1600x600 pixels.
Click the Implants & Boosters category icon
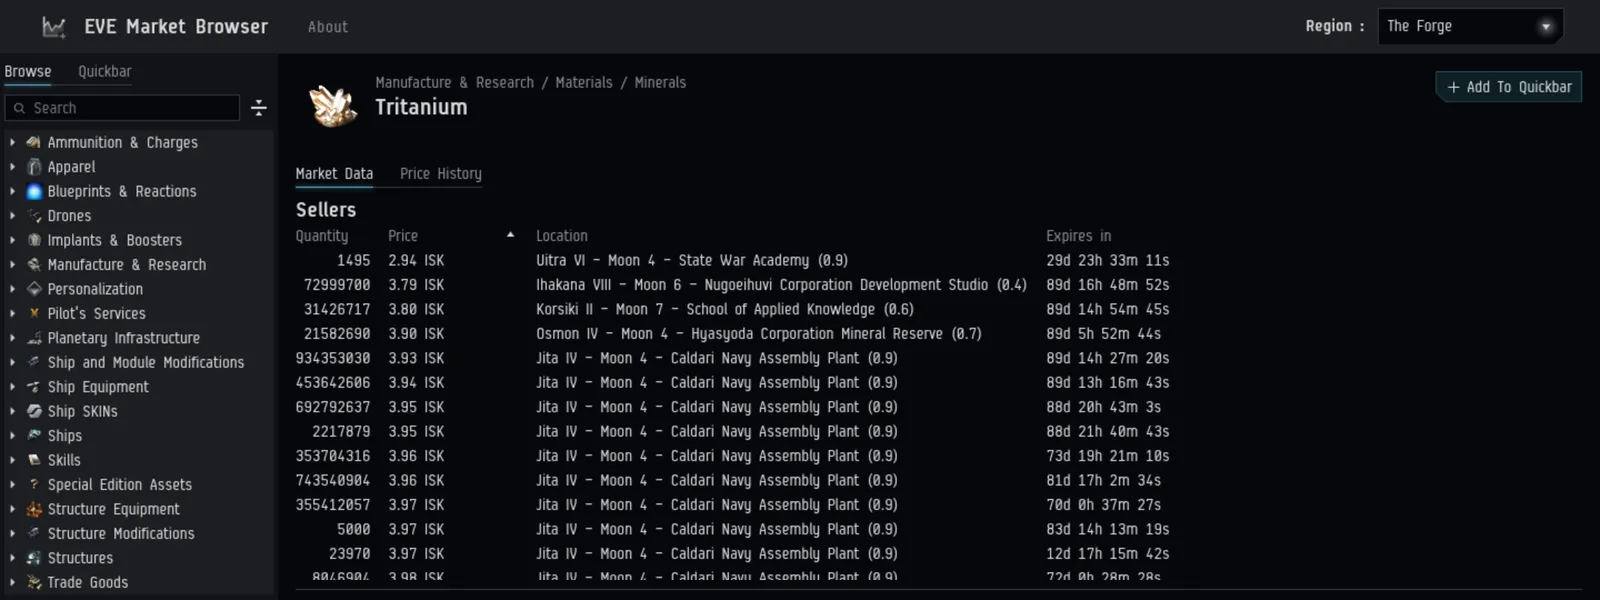pos(34,240)
